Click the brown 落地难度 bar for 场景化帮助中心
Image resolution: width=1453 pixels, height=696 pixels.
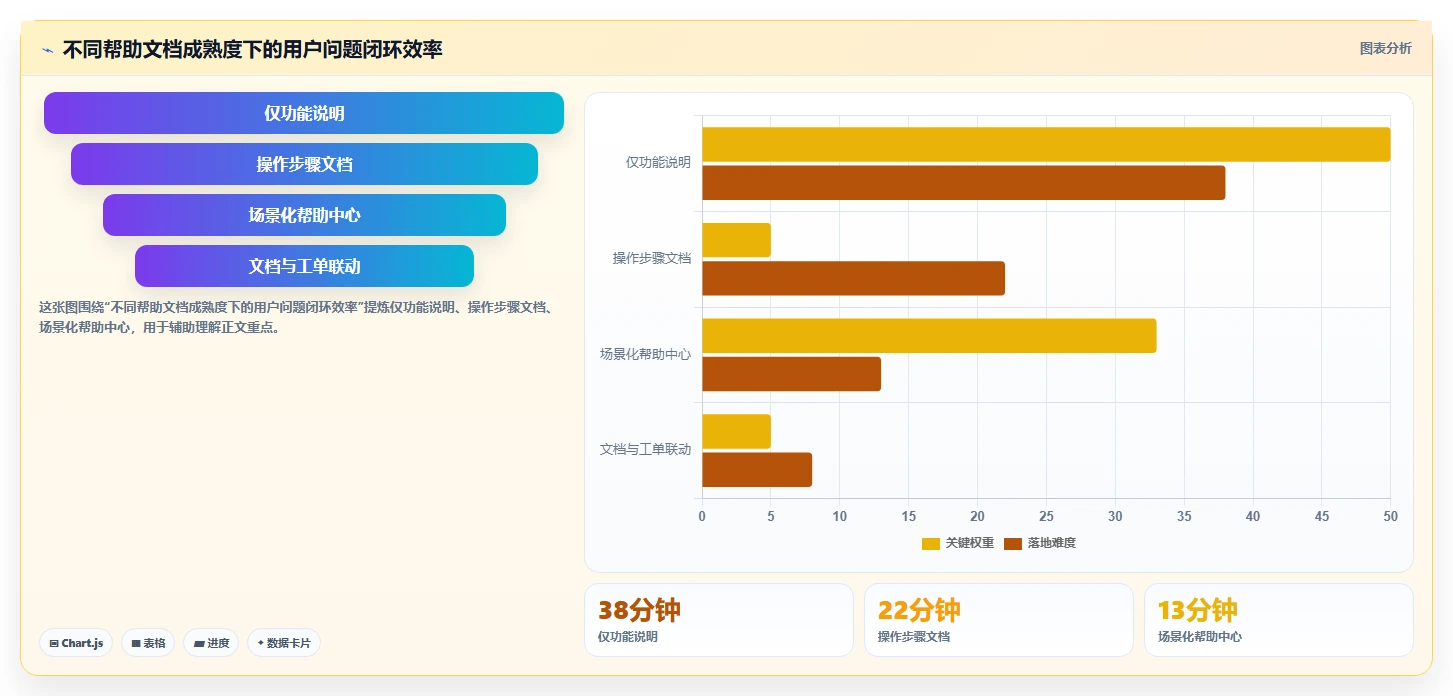791,374
